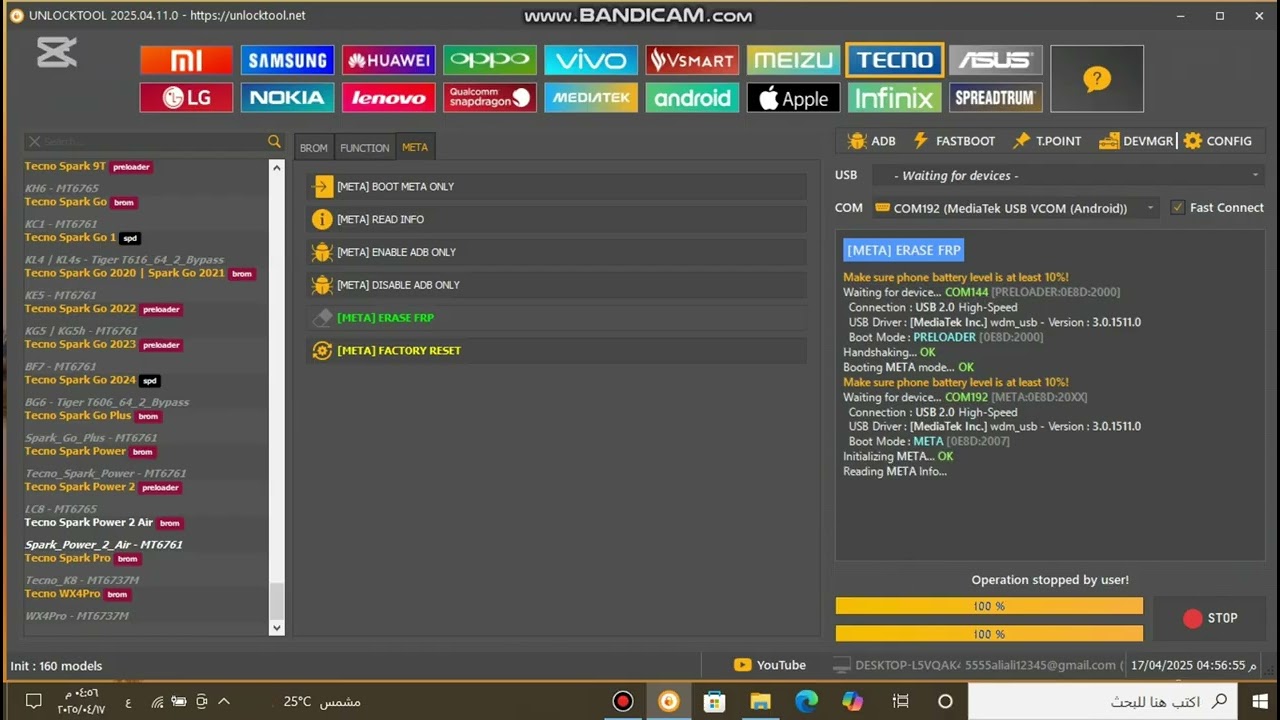Run [META] DISABLE ADB ONLY
This screenshot has width=1280, height=720.
557,285
